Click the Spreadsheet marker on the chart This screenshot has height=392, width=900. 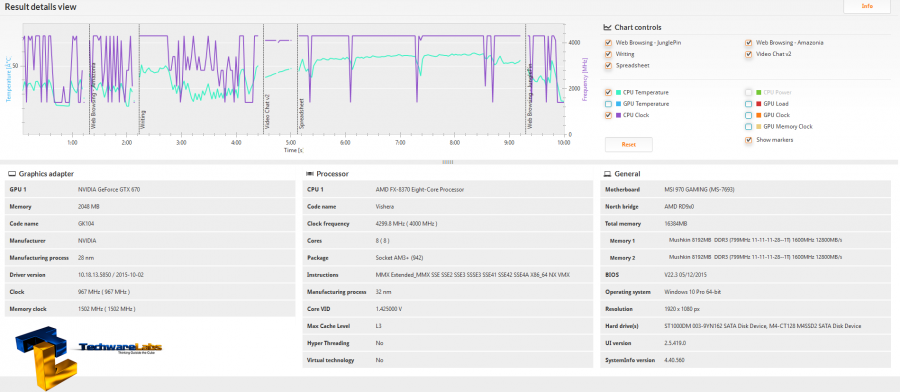[x=301, y=114]
